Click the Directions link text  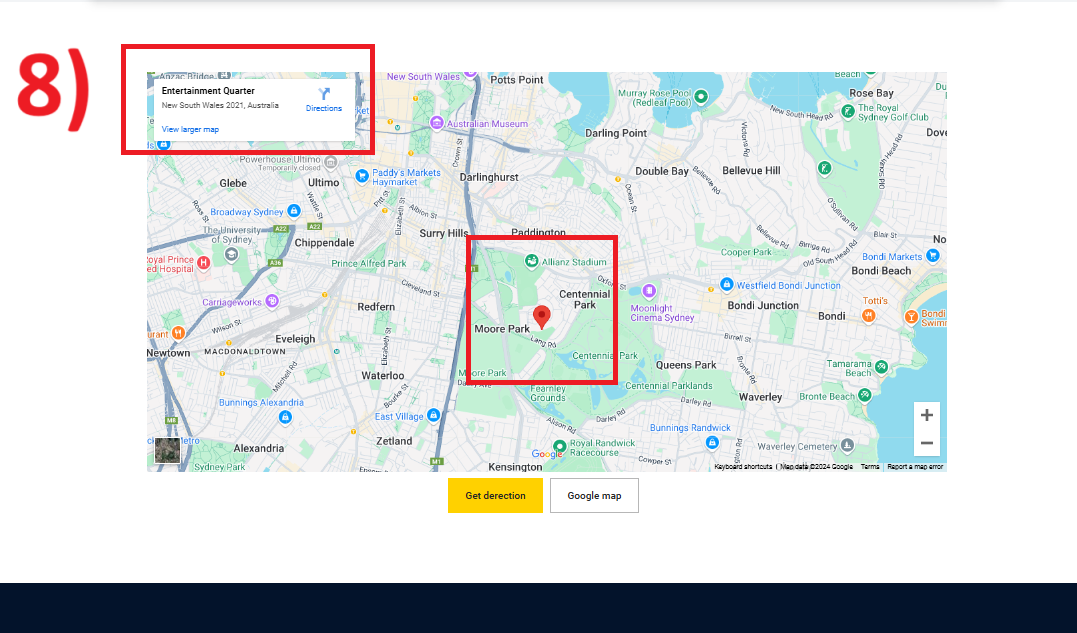coord(324,108)
